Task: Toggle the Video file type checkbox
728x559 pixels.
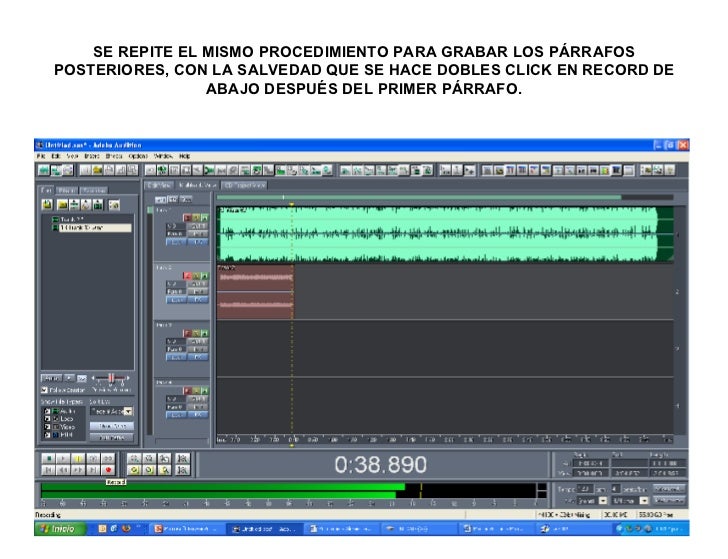Action: click(x=47, y=427)
